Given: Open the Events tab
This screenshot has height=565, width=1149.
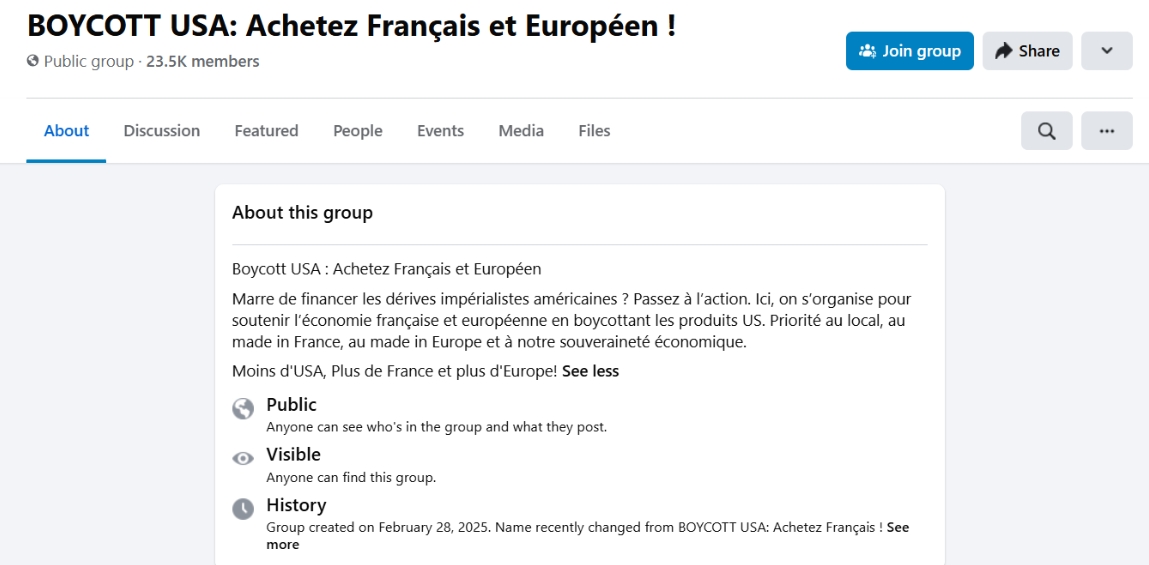Looking at the screenshot, I should [x=440, y=131].
